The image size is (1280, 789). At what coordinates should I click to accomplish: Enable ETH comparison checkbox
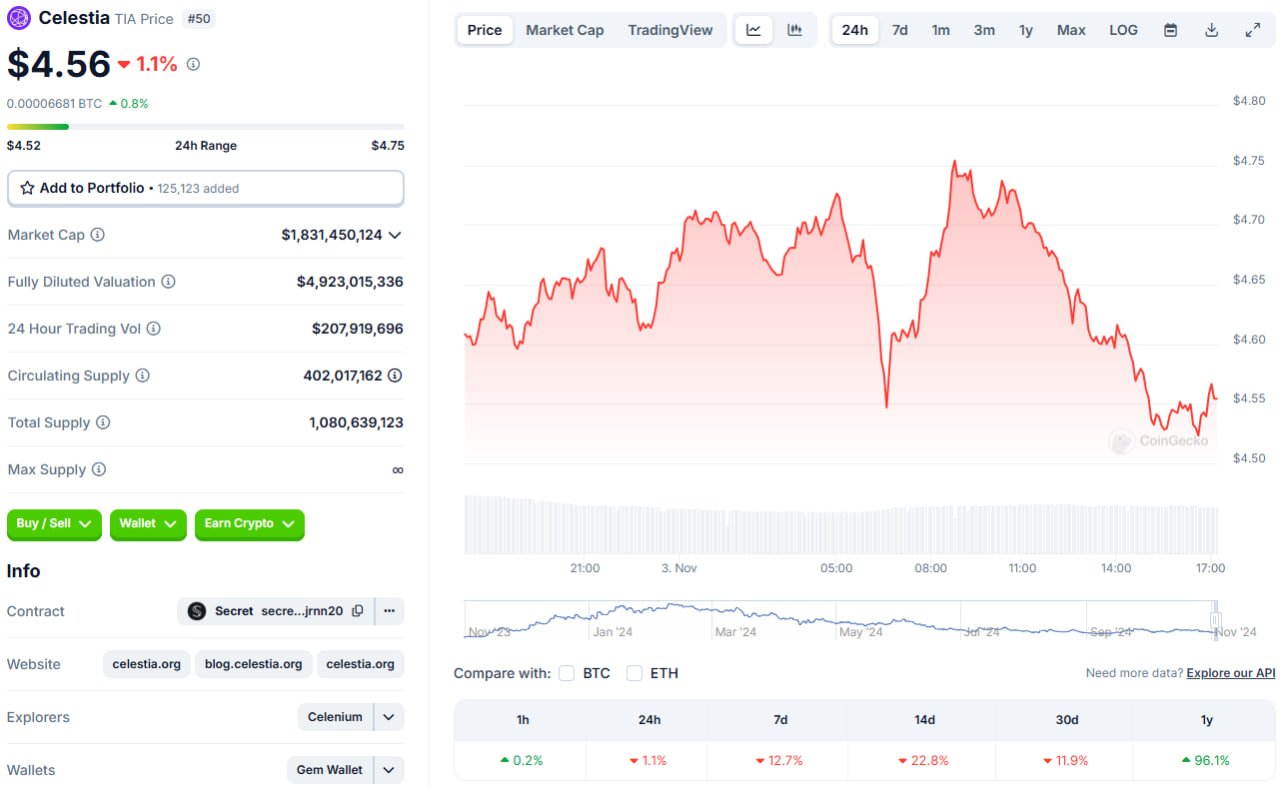point(634,673)
